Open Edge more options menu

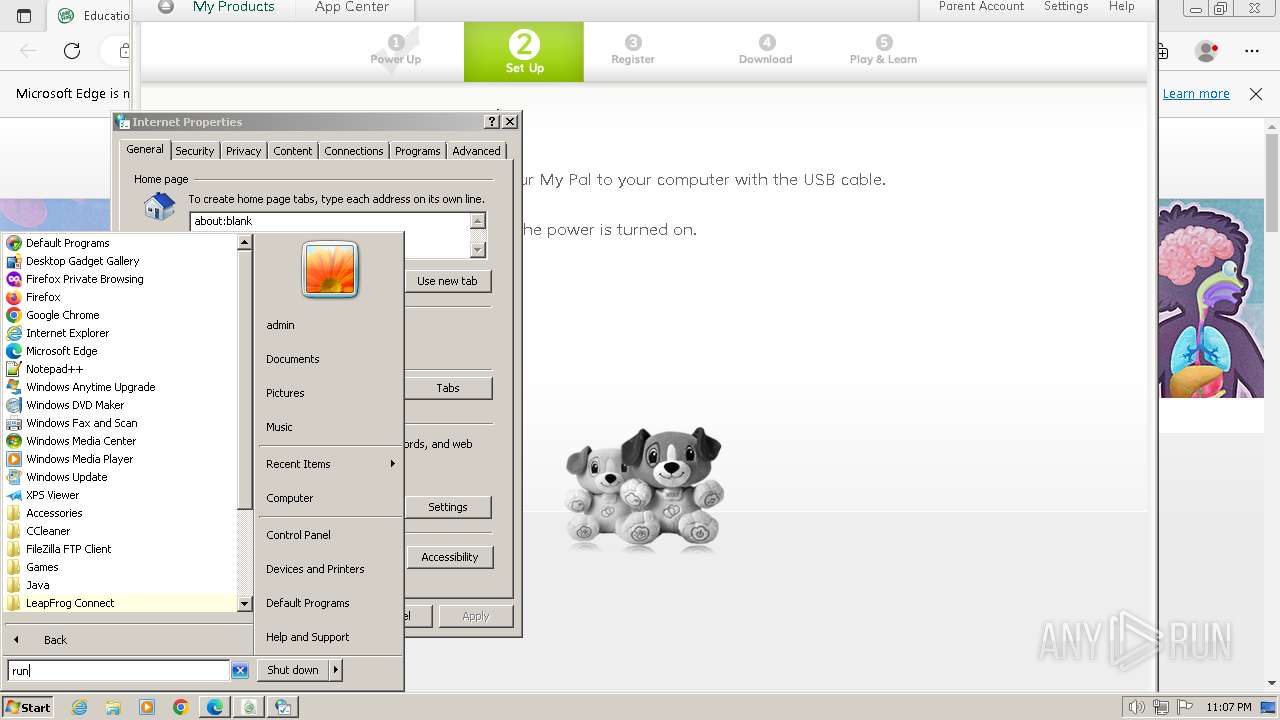point(1252,51)
